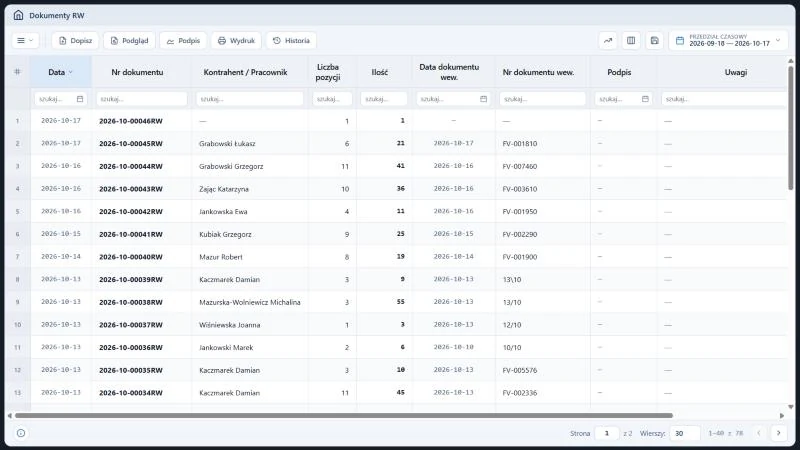The height and width of the screenshot is (450, 800).
Task: Click the horizontal scrollbar thumb
Action: pos(344,415)
